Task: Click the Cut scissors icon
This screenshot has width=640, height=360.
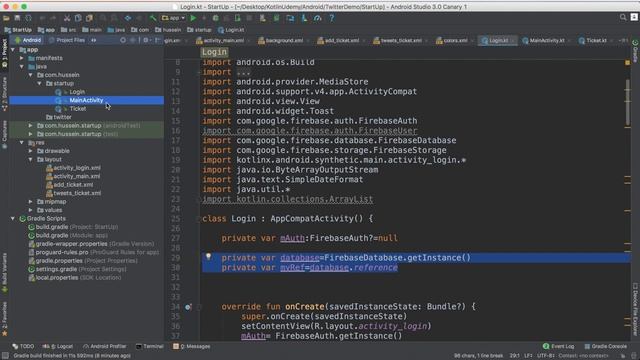Action: pos(67,18)
